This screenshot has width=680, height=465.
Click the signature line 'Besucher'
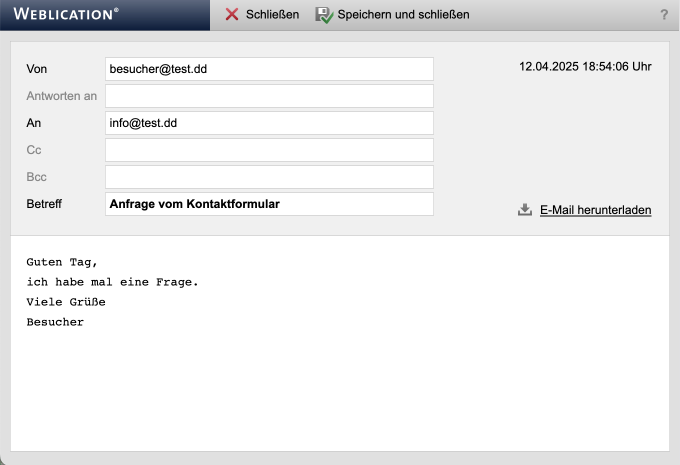click(x=55, y=322)
